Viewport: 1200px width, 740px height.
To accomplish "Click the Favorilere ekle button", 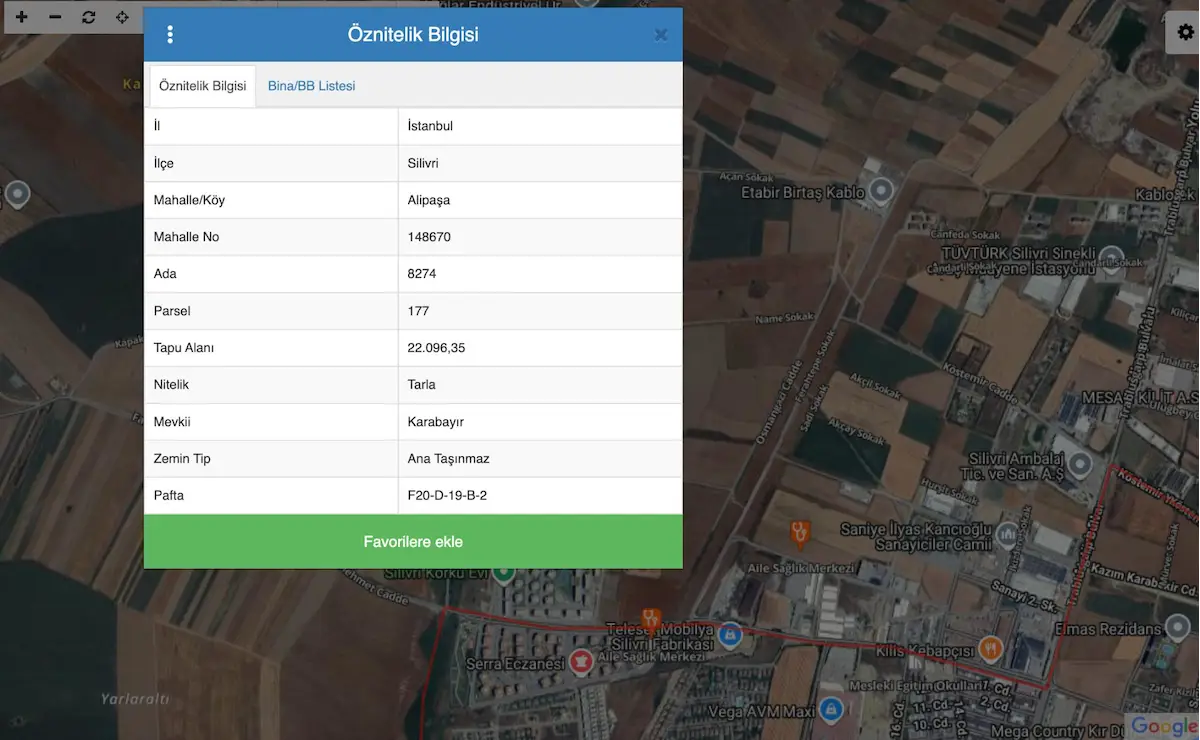I will (x=413, y=542).
